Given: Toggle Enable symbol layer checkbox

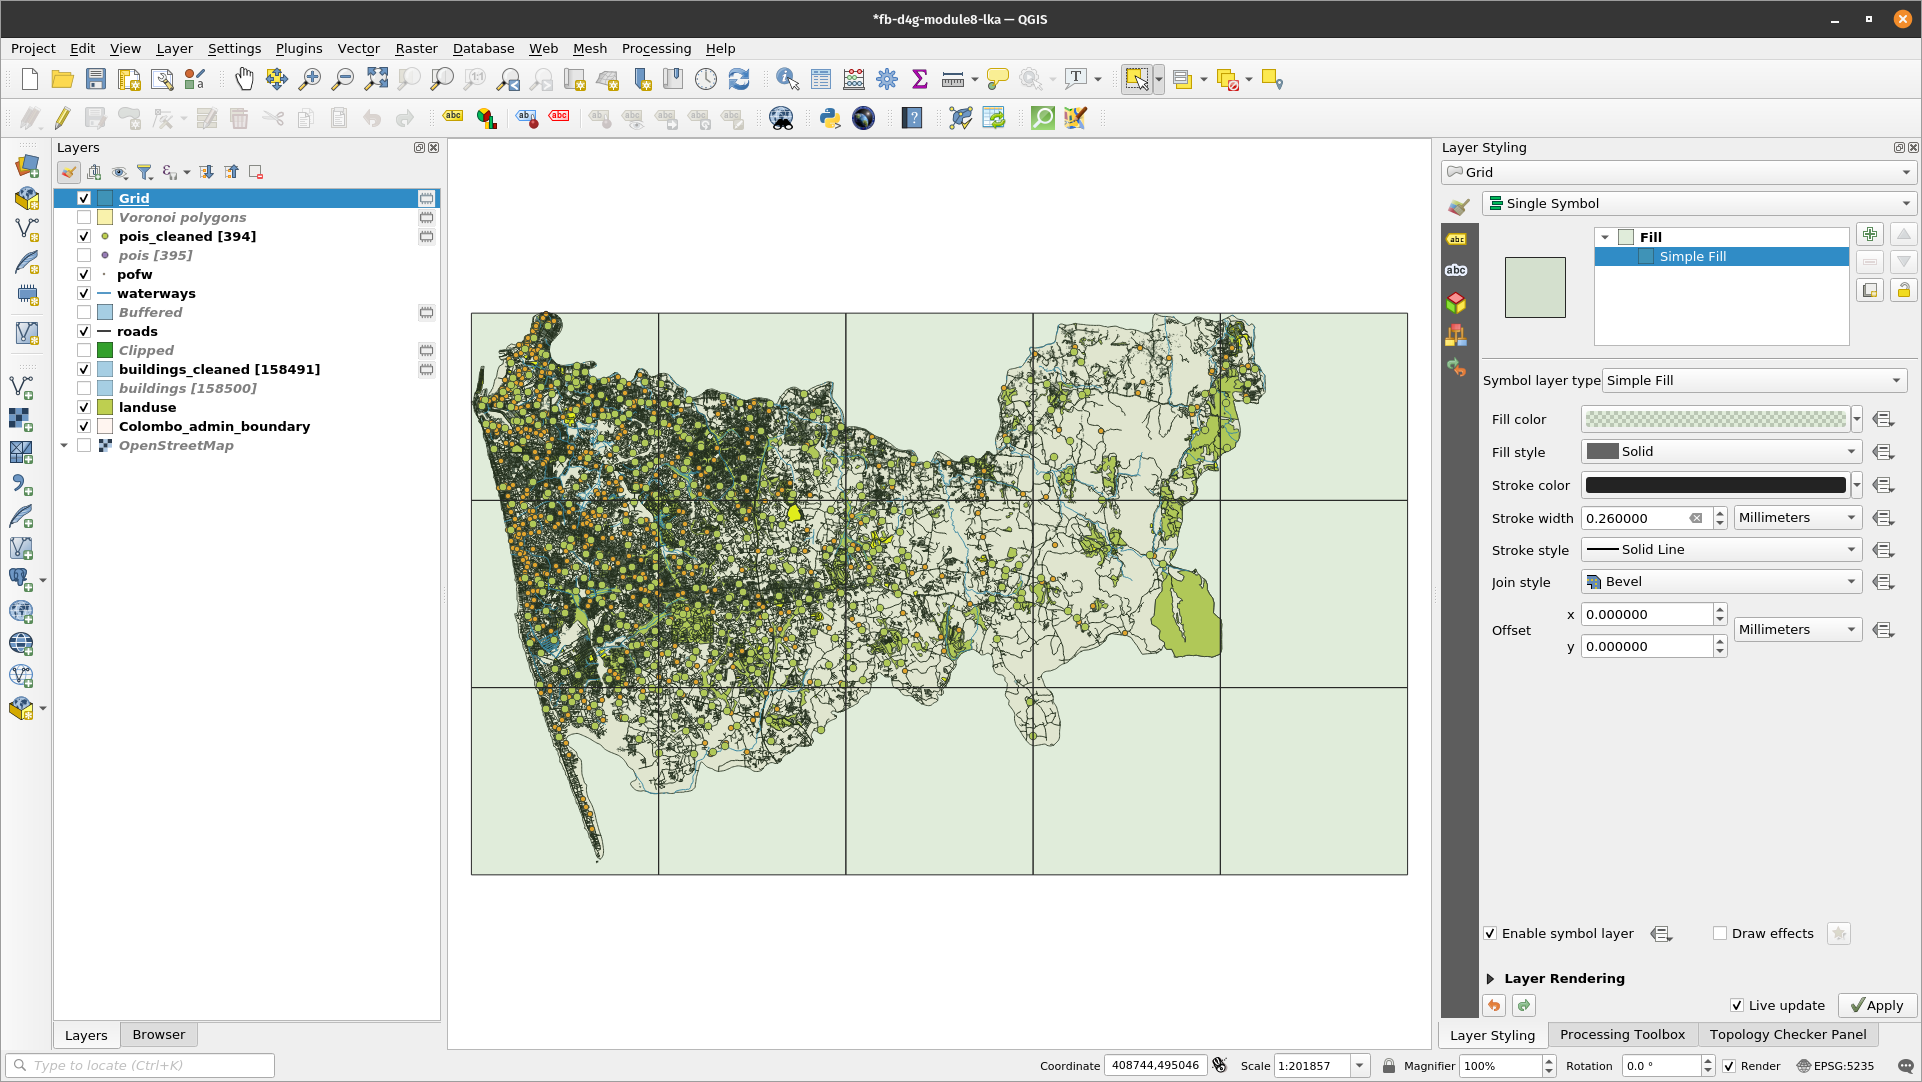Looking at the screenshot, I should click(x=1490, y=933).
